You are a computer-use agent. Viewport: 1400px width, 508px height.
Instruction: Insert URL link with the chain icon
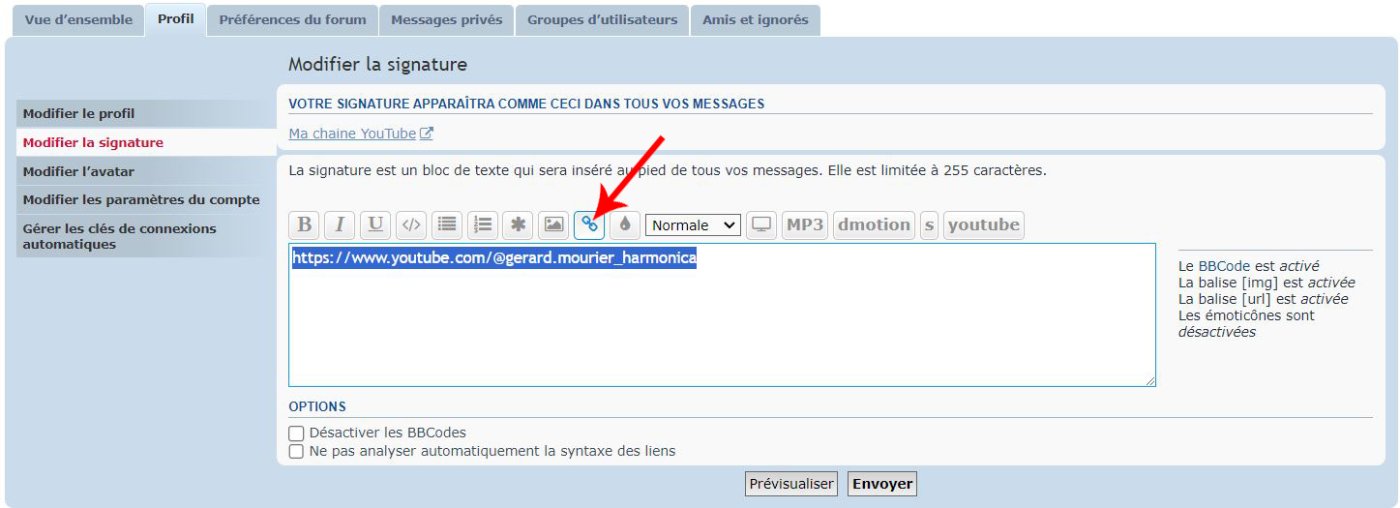click(589, 225)
